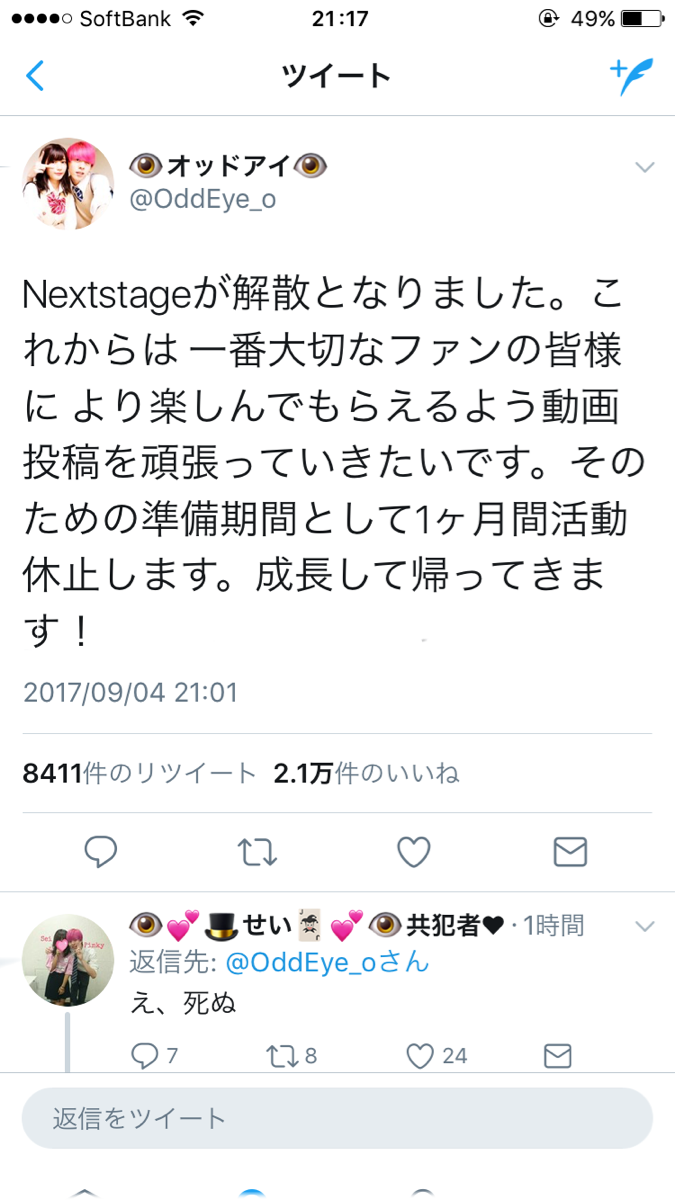The width and height of the screenshot is (675, 1200).
Task: Tap reply bubble icon under main tweet
Action: pos(101,851)
